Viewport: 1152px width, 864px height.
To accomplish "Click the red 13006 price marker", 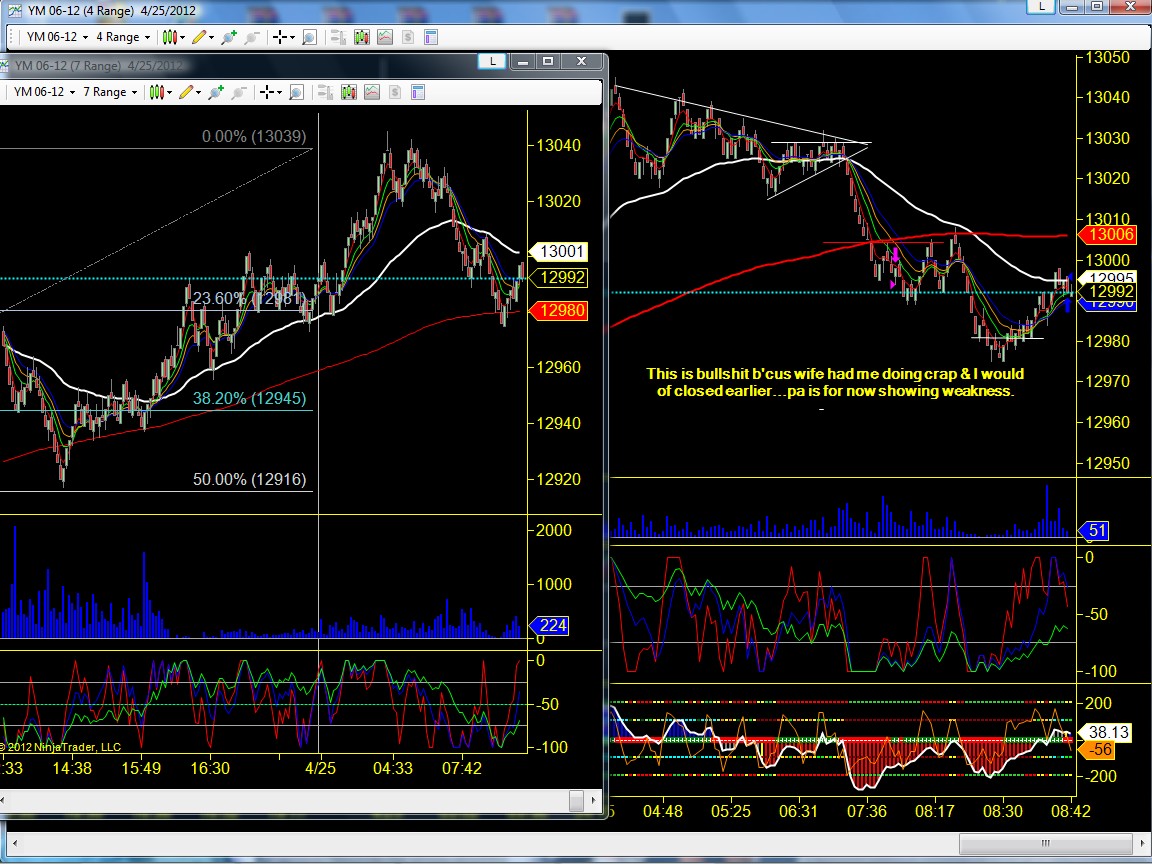I will click(1106, 234).
